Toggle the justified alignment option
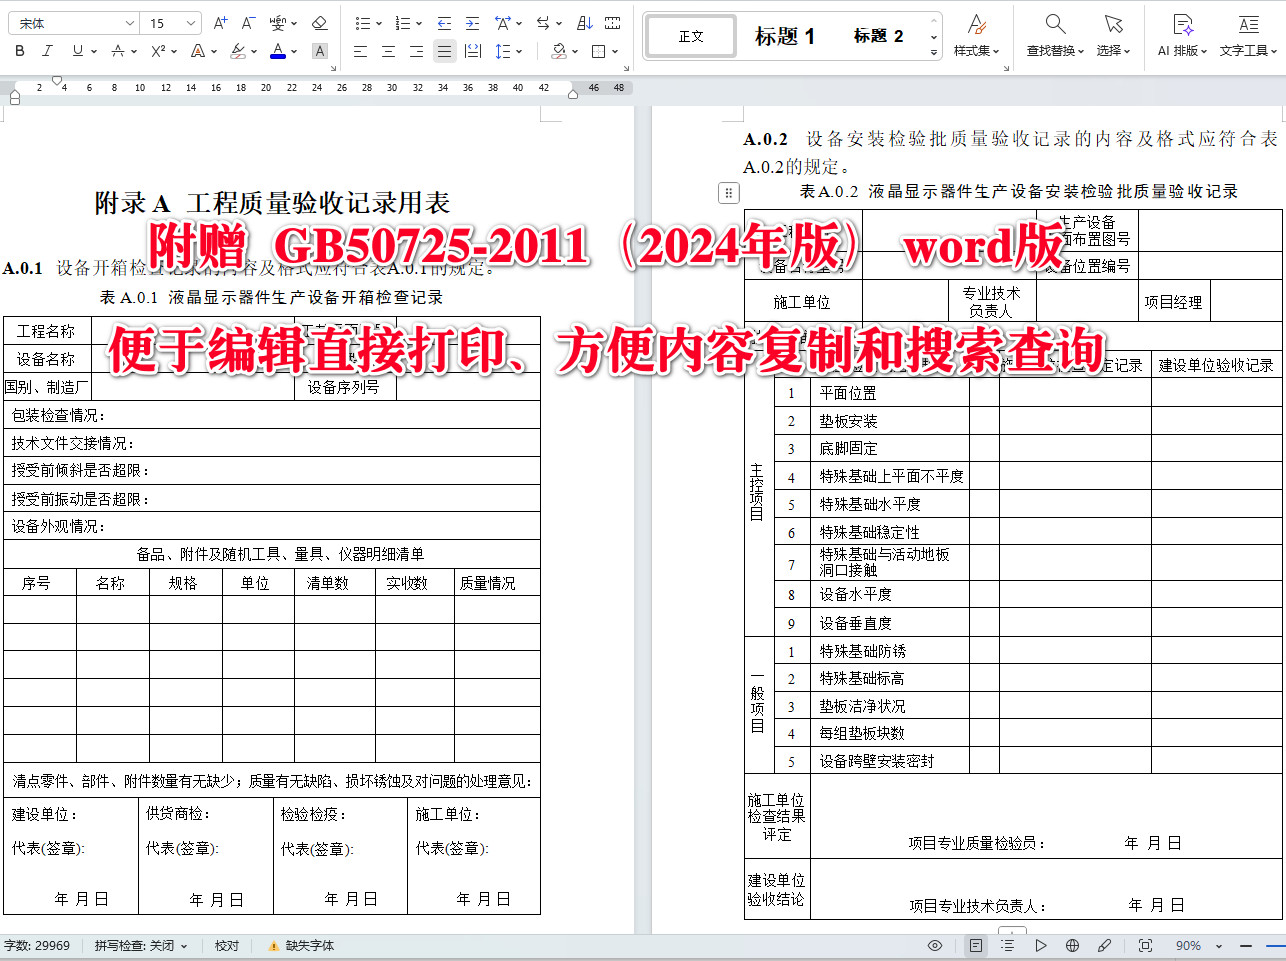Image resolution: width=1286 pixels, height=961 pixels. [445, 50]
